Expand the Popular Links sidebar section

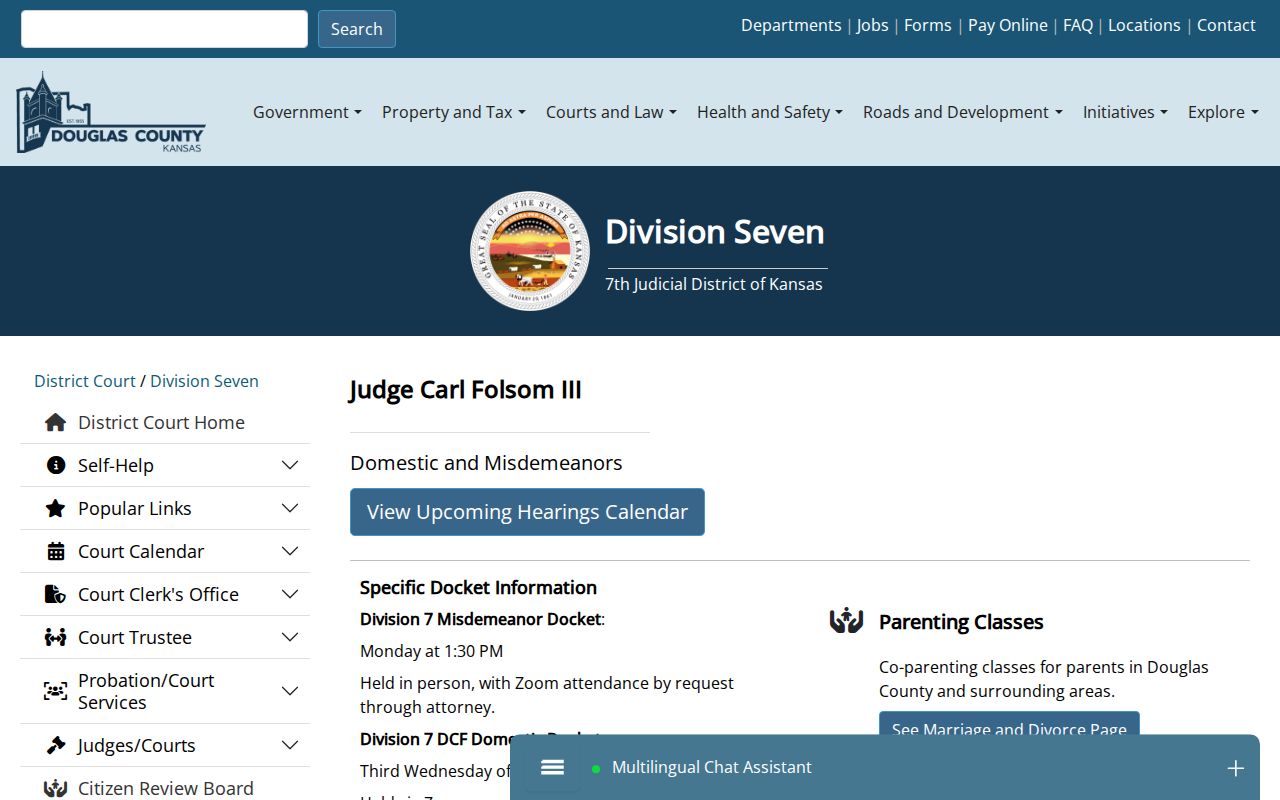290,508
